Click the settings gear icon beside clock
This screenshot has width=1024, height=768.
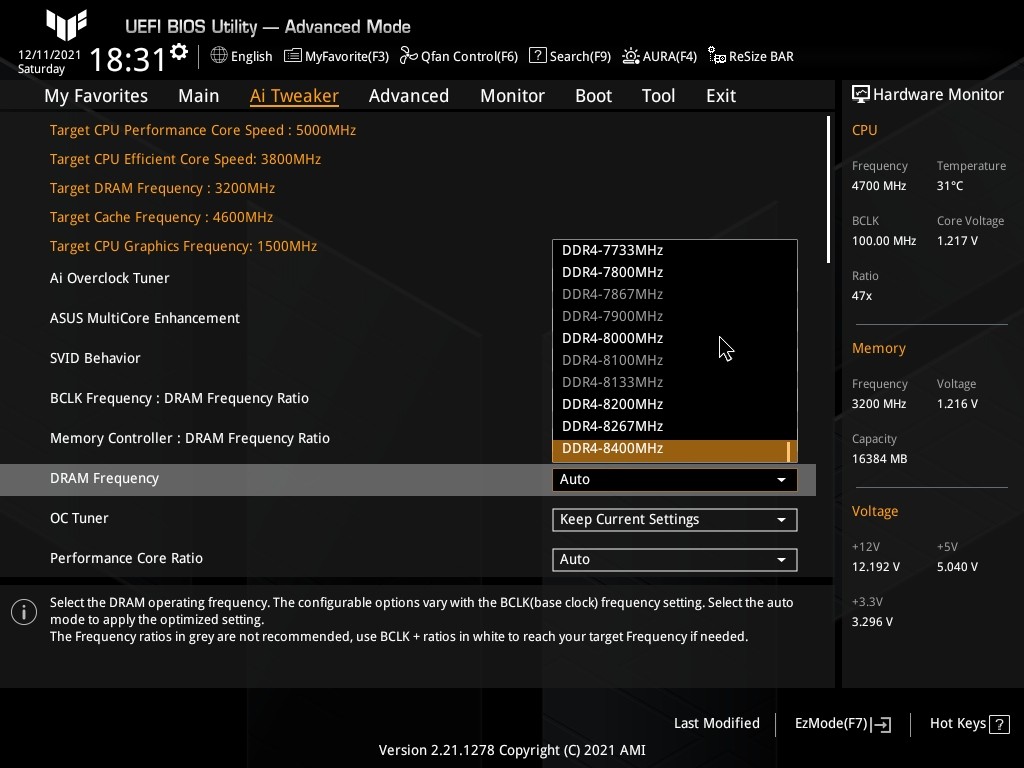coord(179,52)
